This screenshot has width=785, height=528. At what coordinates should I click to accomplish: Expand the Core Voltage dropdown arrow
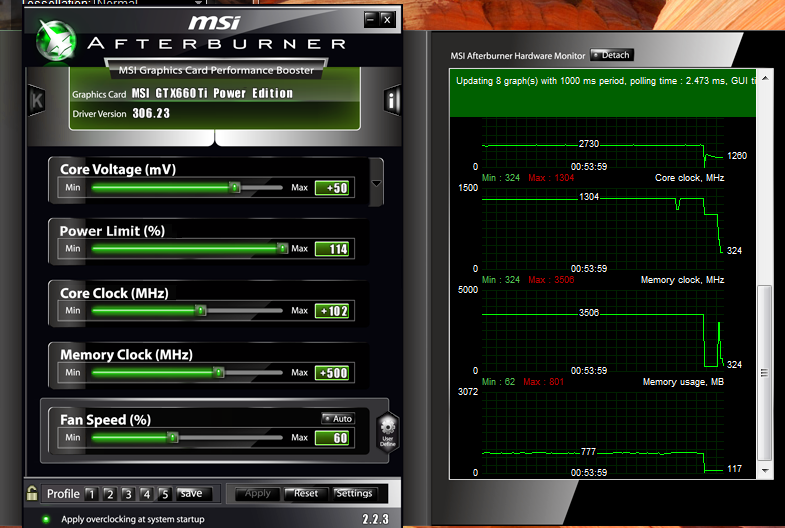click(x=376, y=184)
